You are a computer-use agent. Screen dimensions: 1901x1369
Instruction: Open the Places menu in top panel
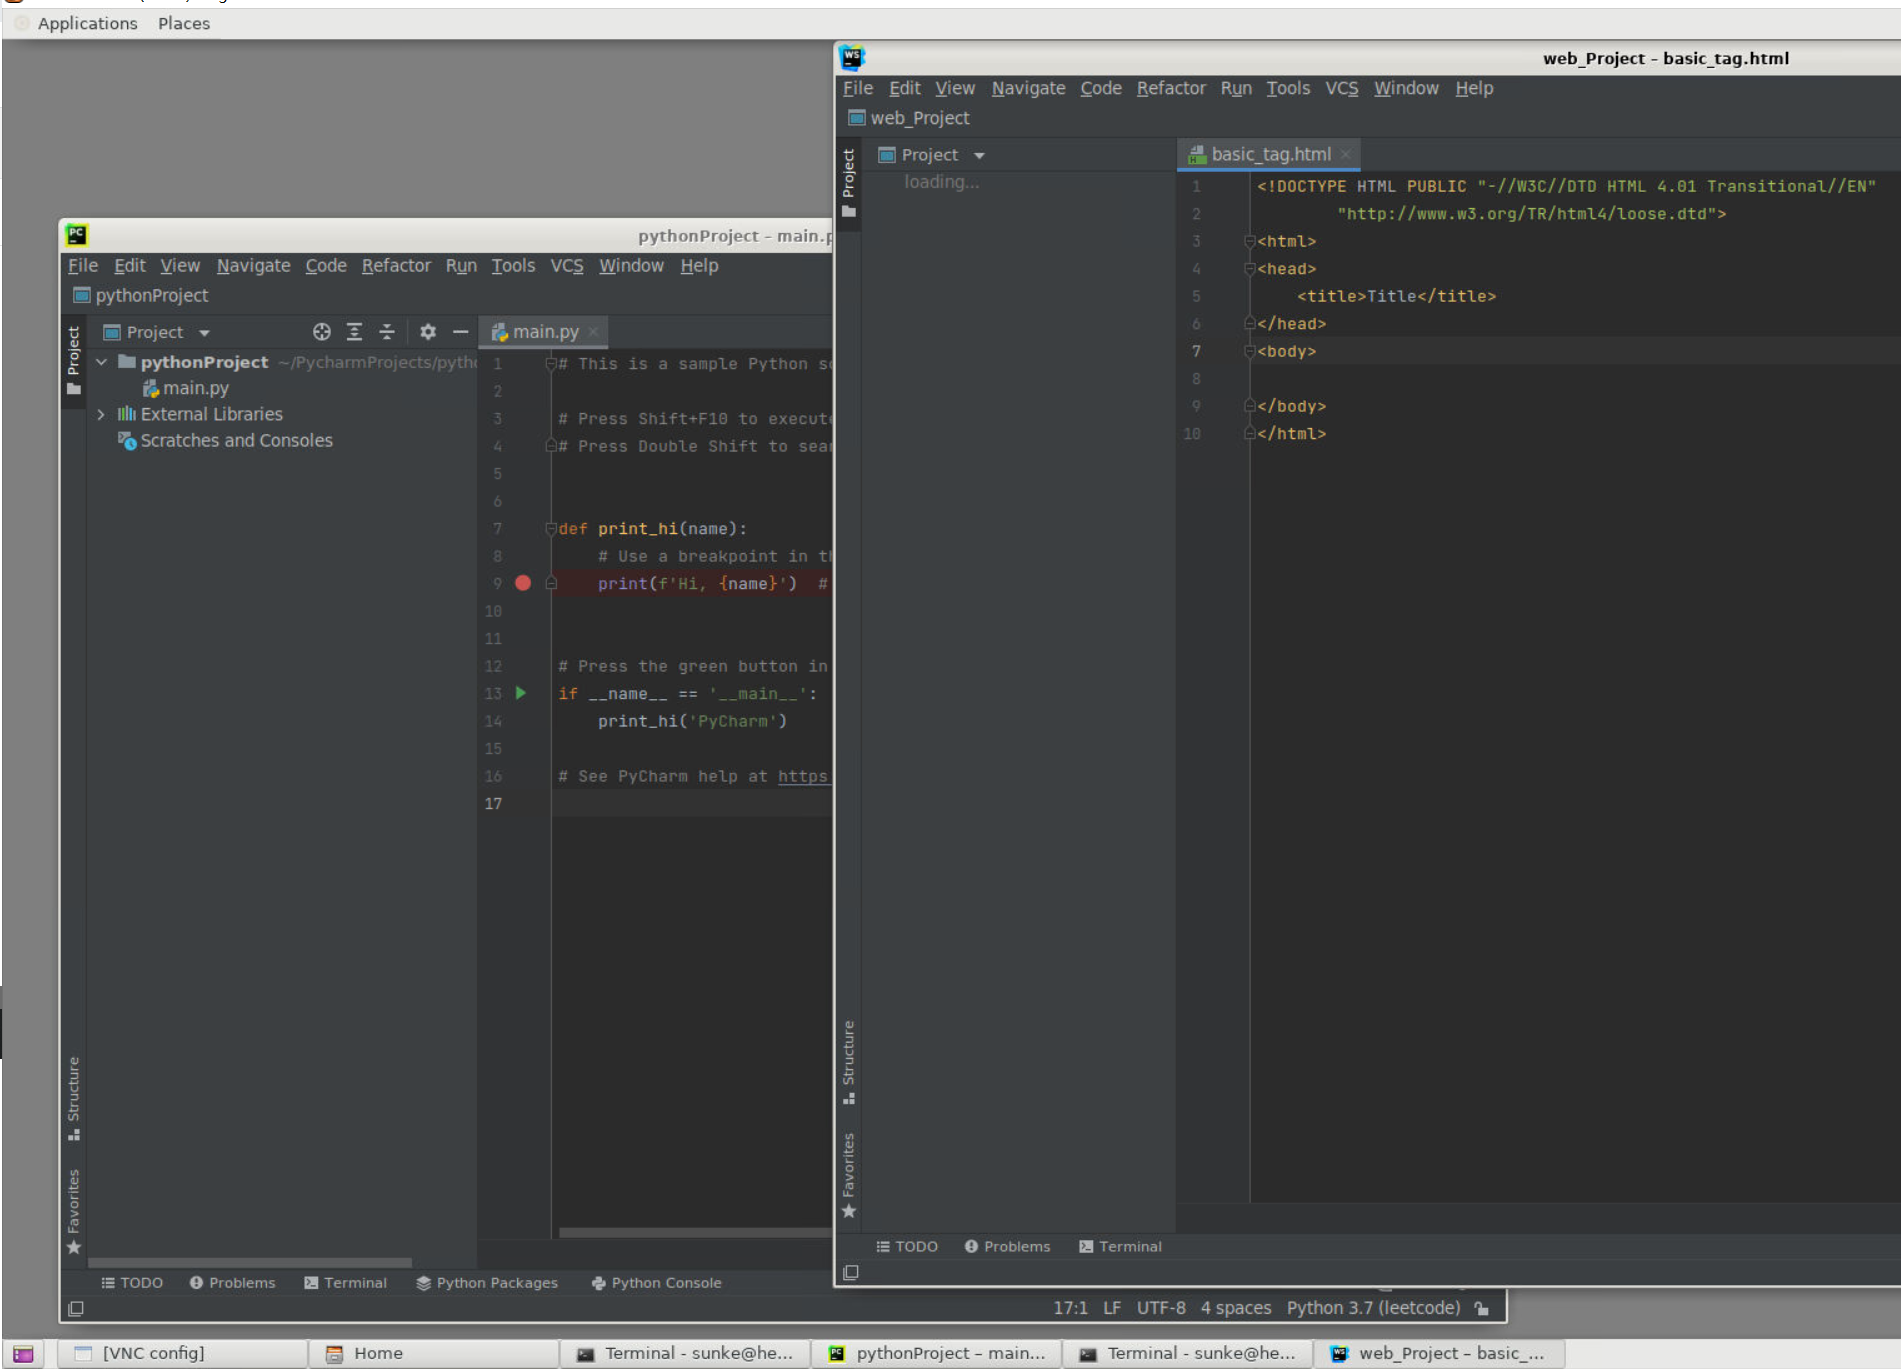click(184, 23)
